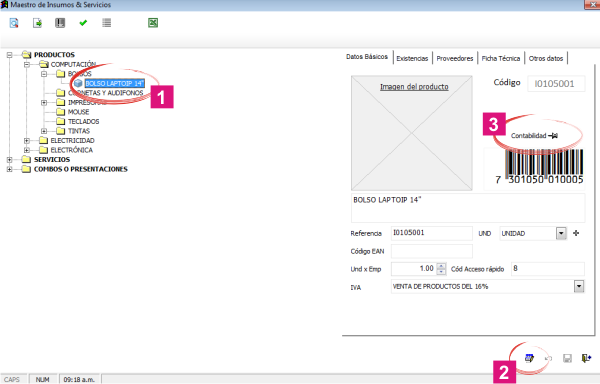Open the book report toolbar icon
The width and height of the screenshot is (600, 384).
coord(60,23)
